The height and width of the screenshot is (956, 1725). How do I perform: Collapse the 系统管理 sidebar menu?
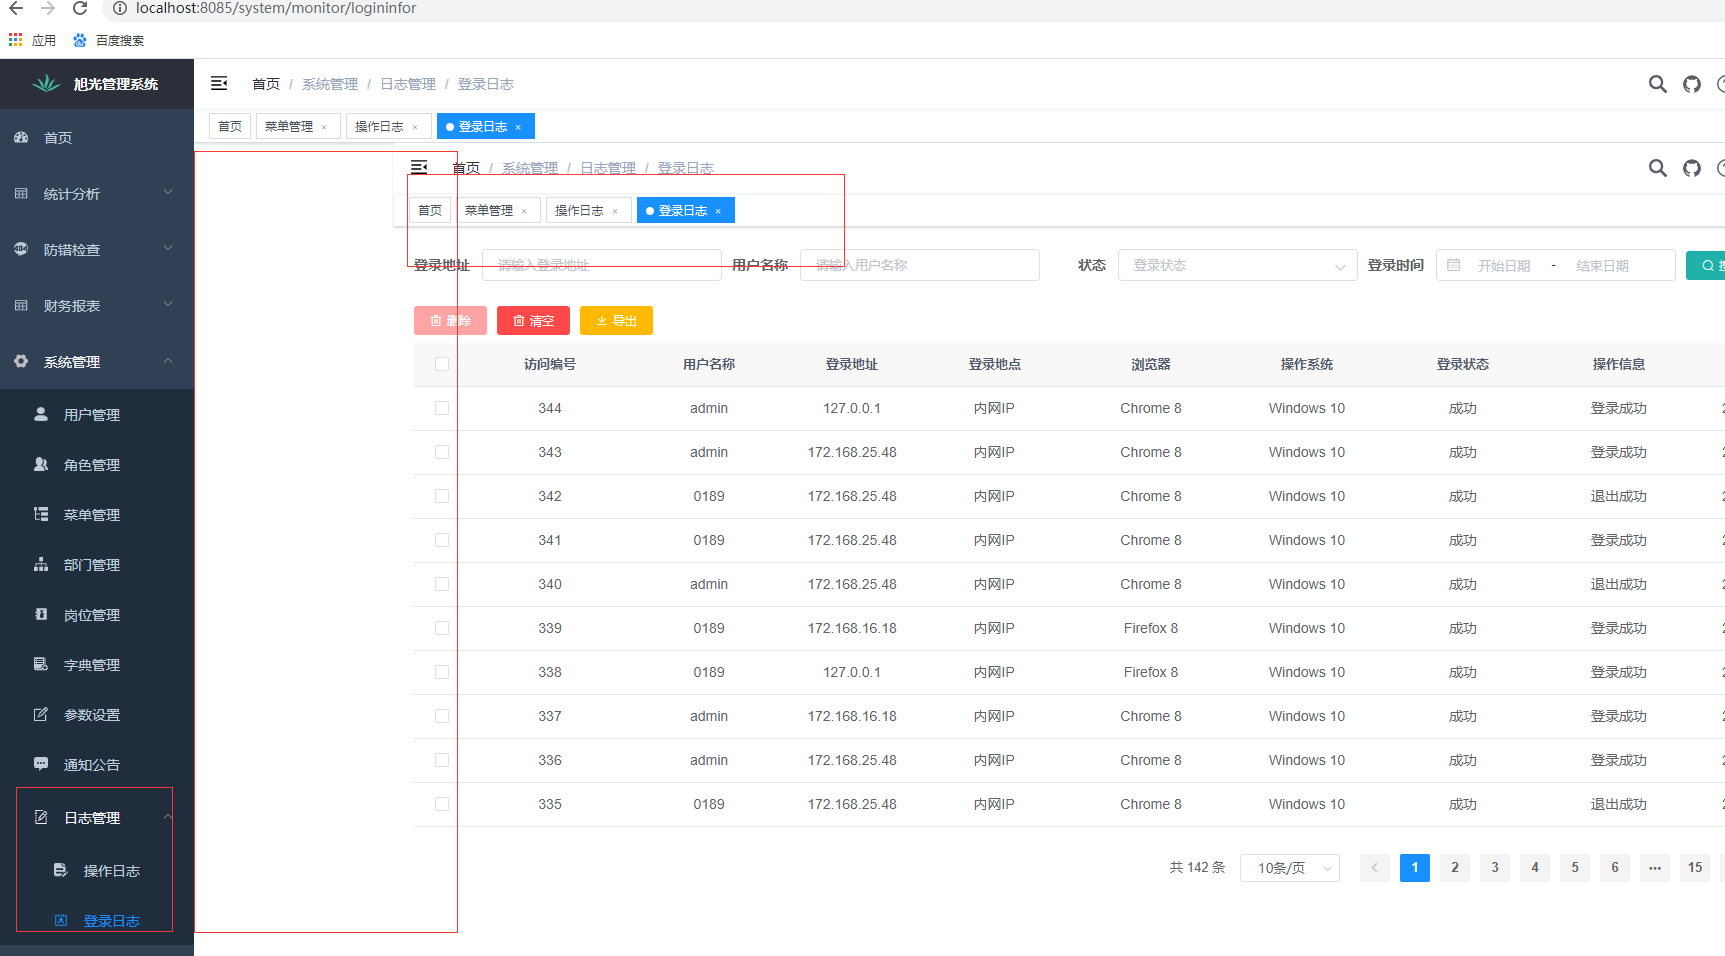pyautogui.click(x=97, y=361)
